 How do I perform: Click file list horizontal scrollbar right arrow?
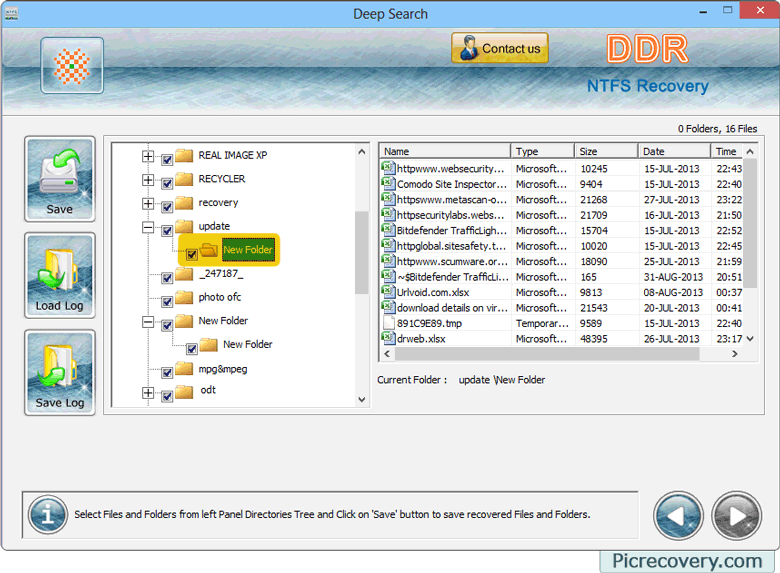point(735,354)
